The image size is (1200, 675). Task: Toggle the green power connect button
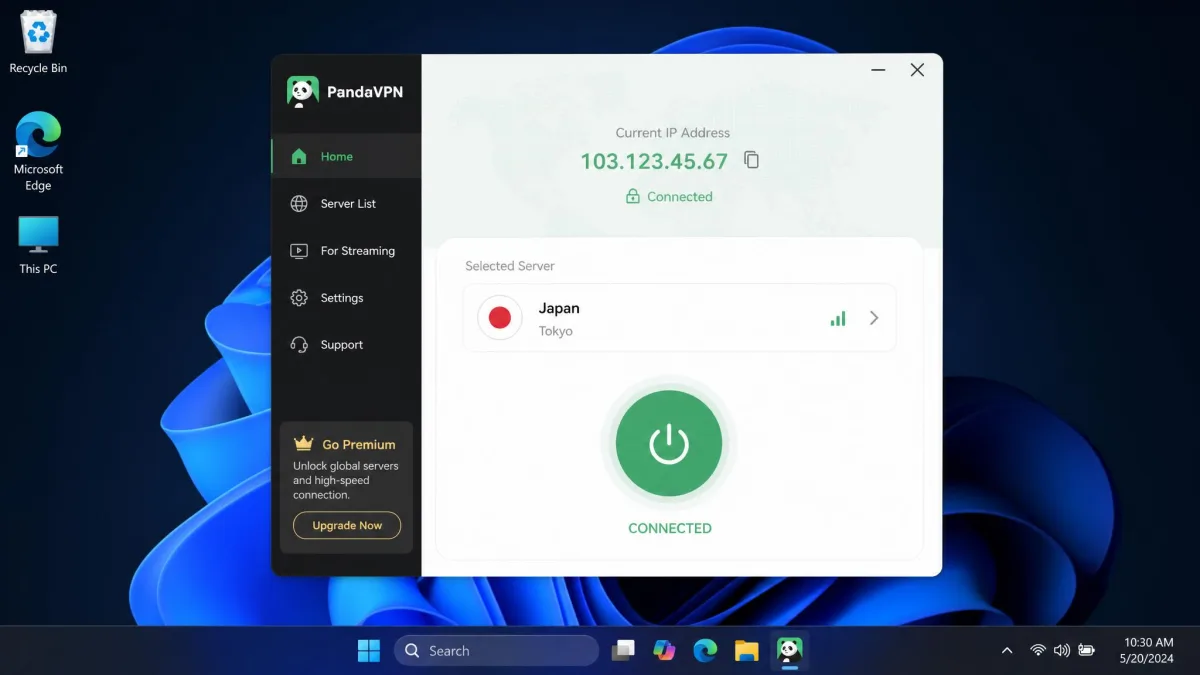click(669, 443)
